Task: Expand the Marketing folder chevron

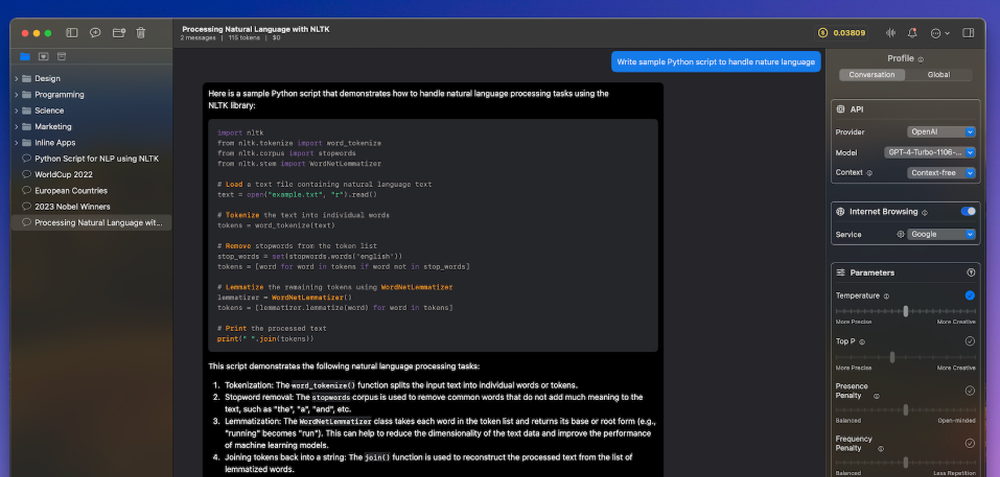Action: [16, 126]
